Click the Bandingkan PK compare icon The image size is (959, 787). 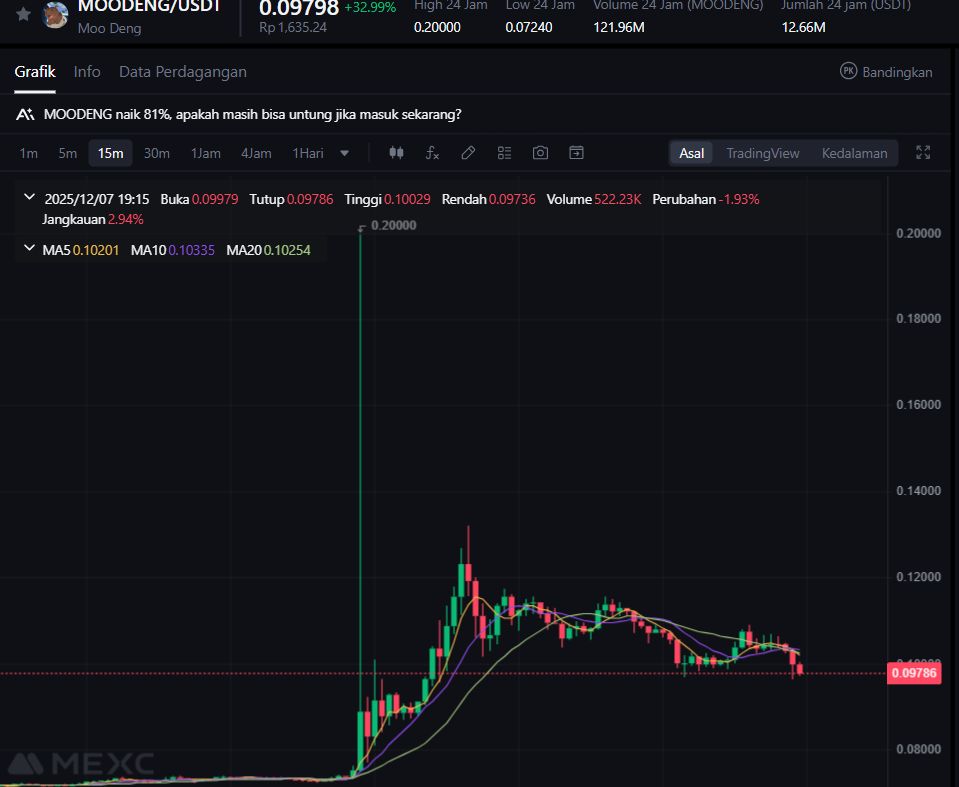849,72
